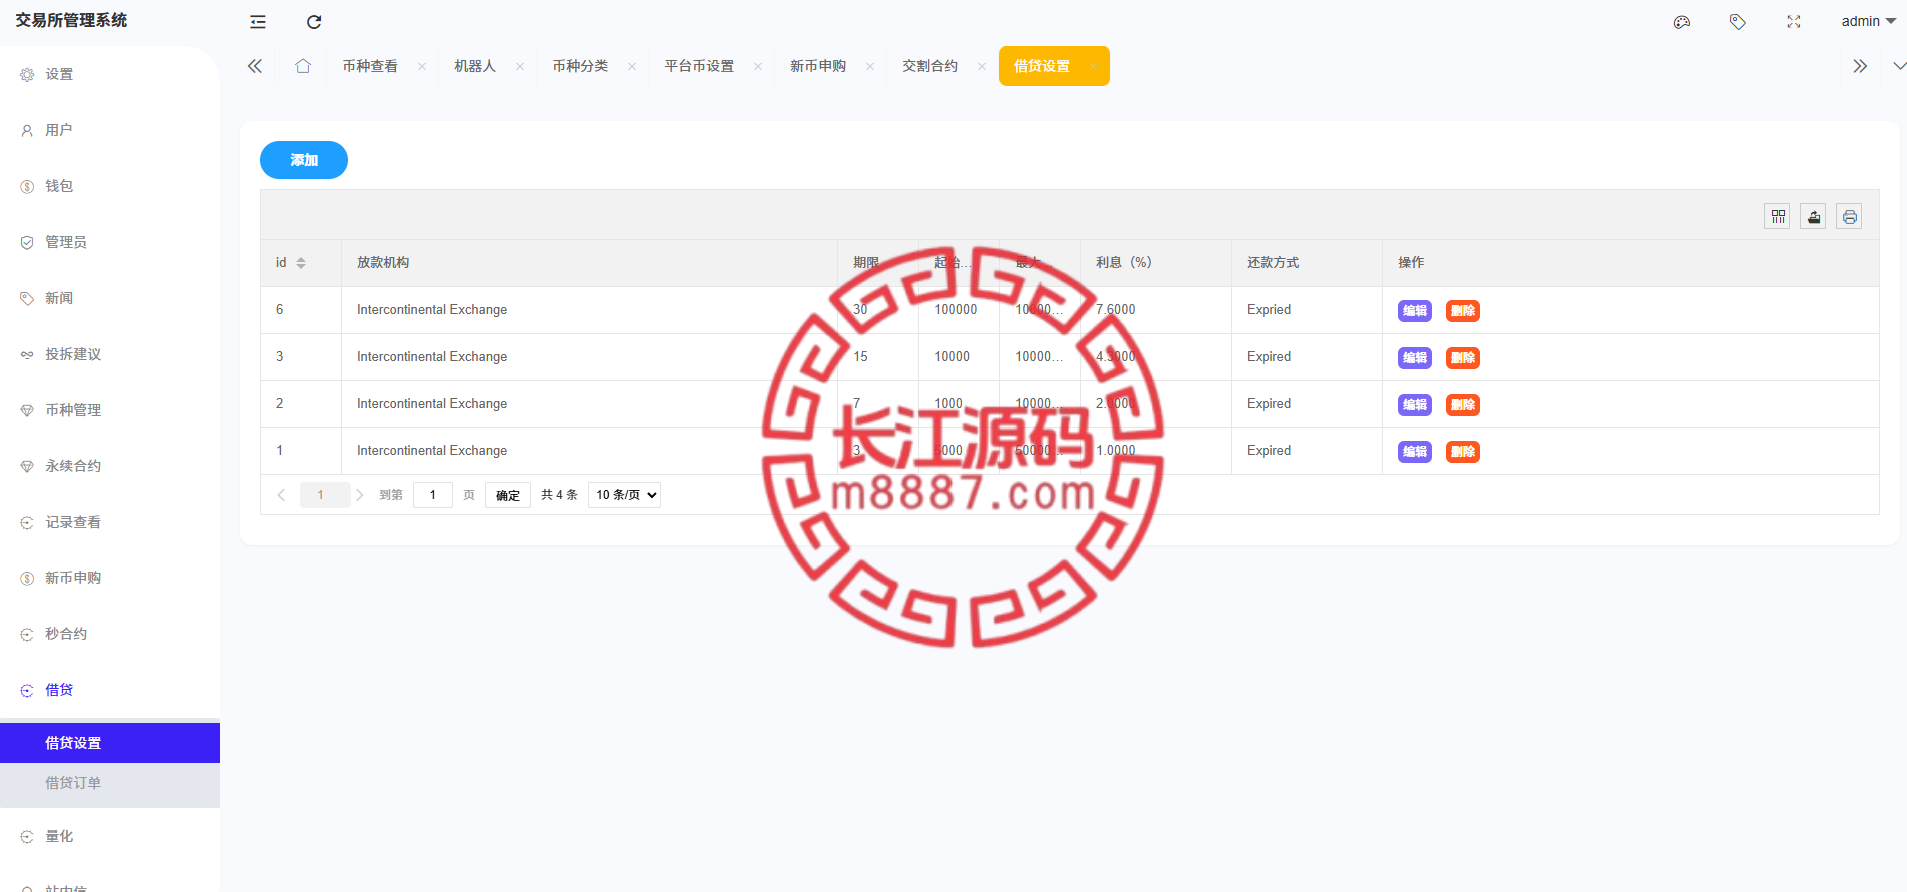Close the 交割合约 tab
Viewport: 1907px width, 892px height.
pos(982,67)
